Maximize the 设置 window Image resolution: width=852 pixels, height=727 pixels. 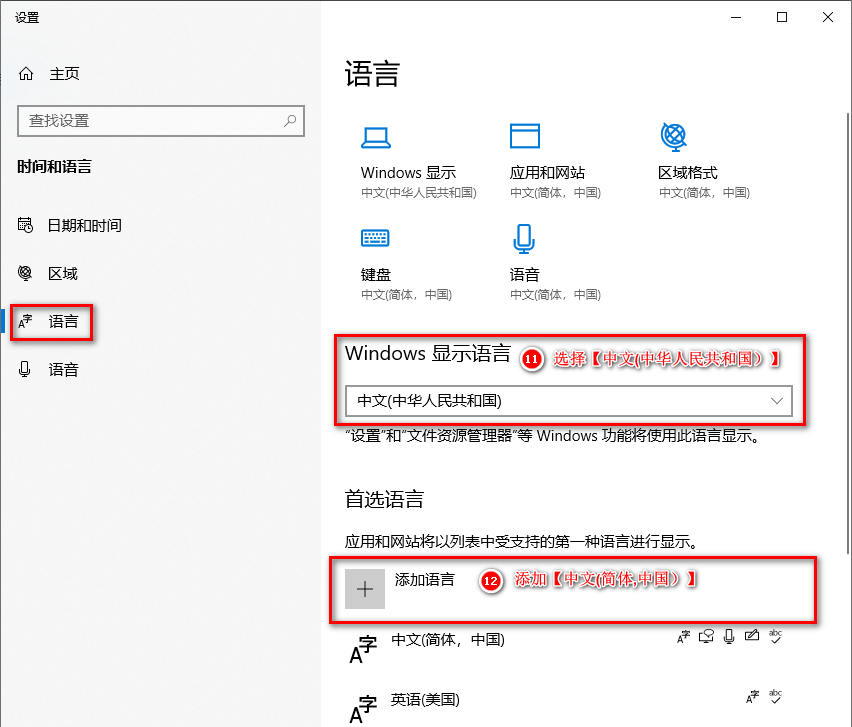[782, 17]
